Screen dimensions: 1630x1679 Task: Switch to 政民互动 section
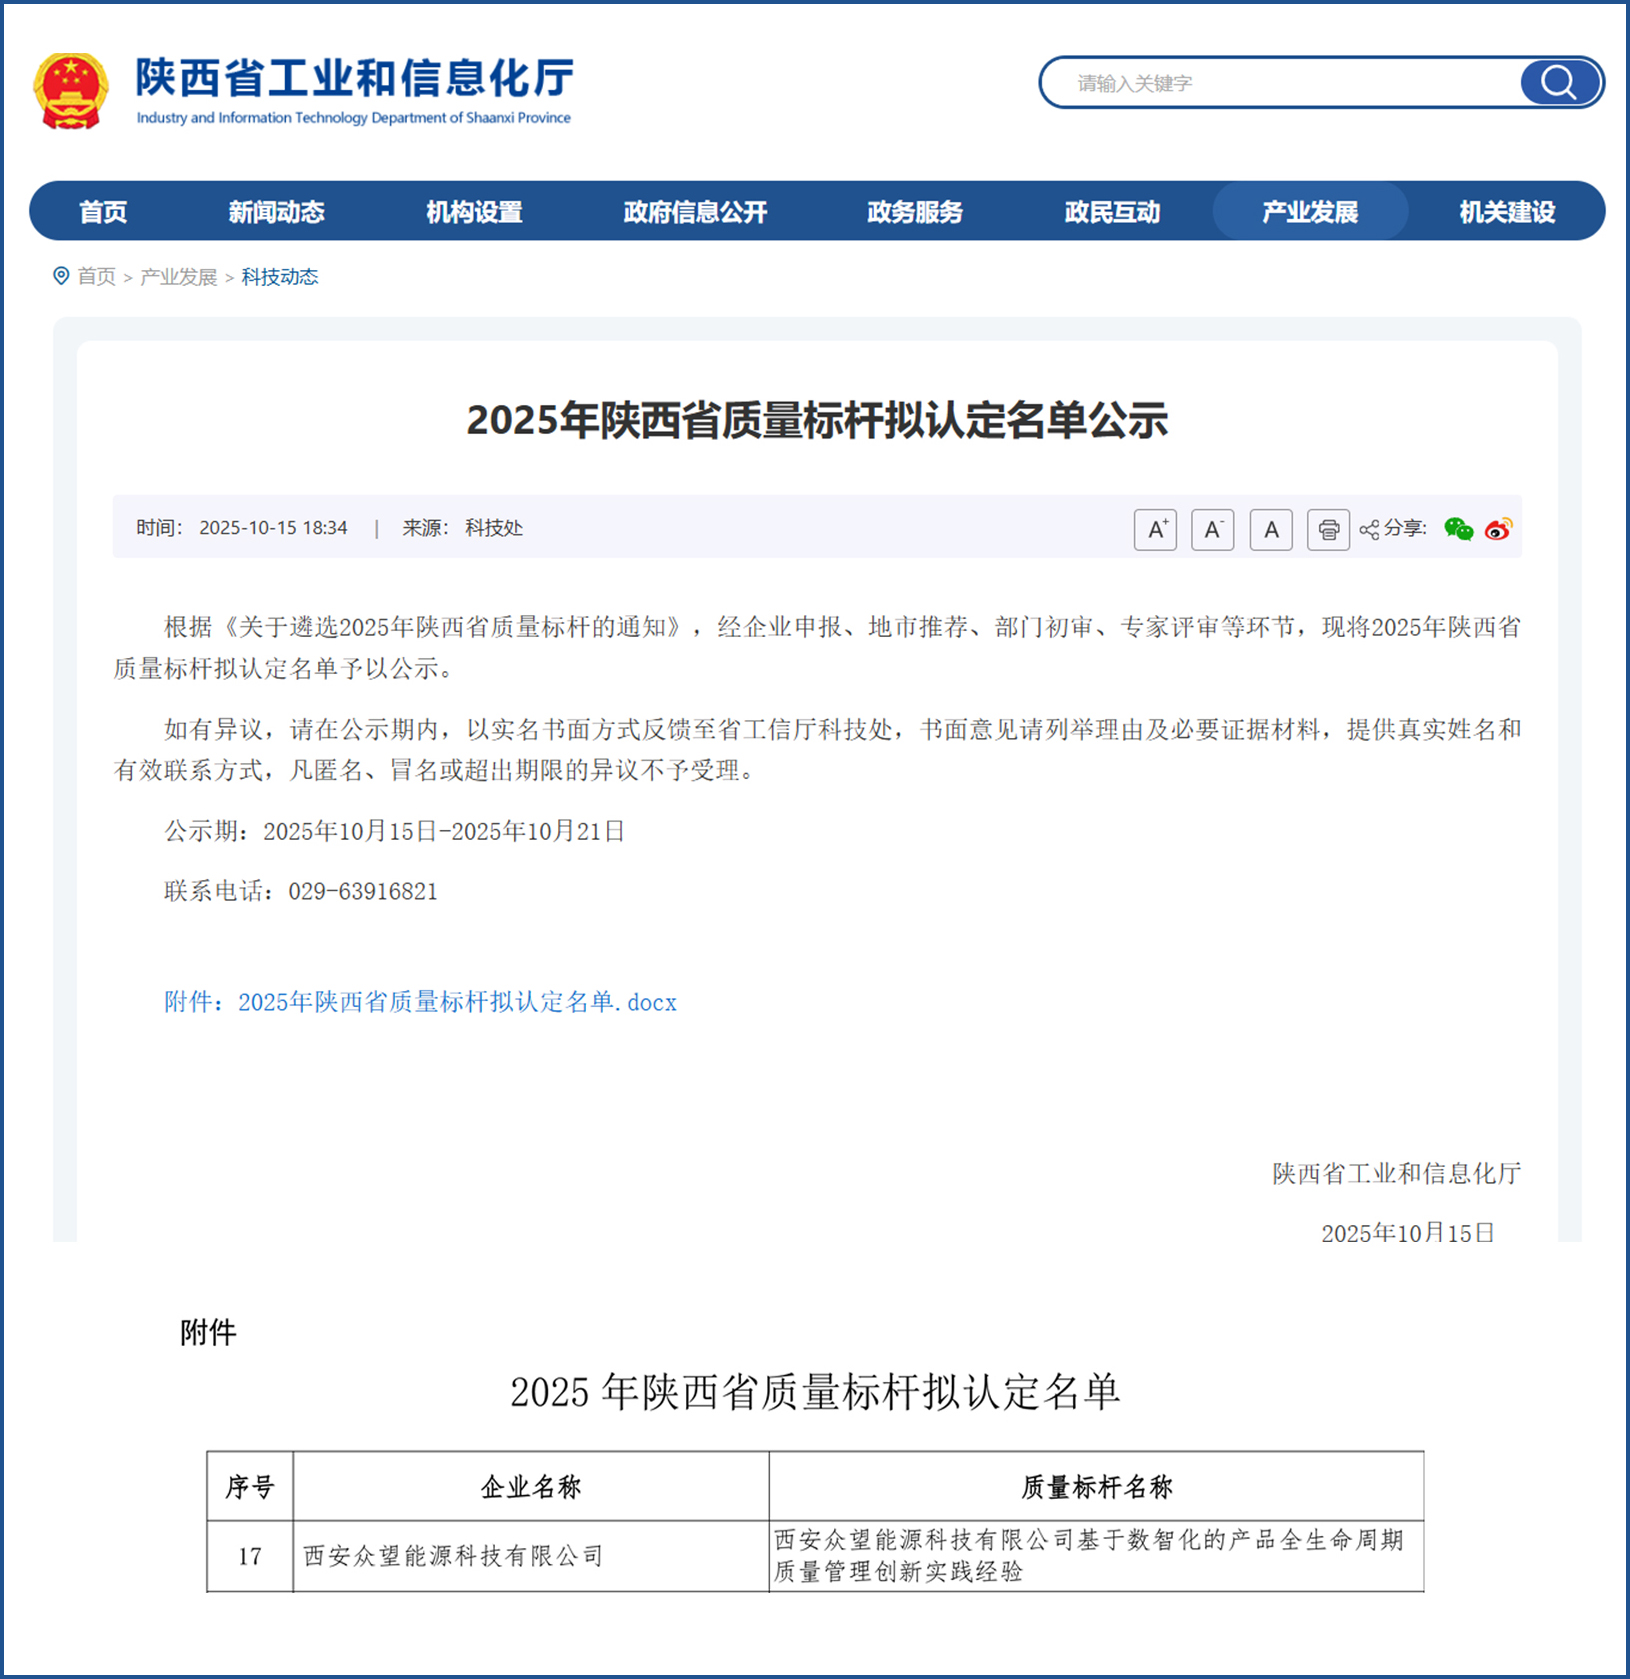(x=1112, y=212)
